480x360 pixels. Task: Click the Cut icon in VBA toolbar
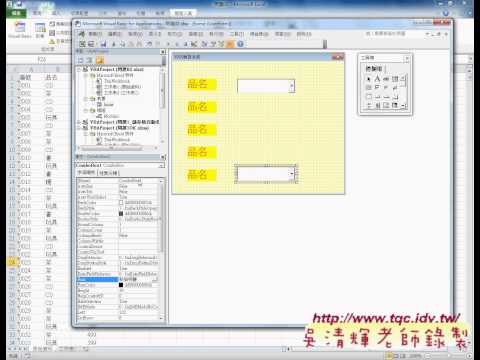[113, 44]
